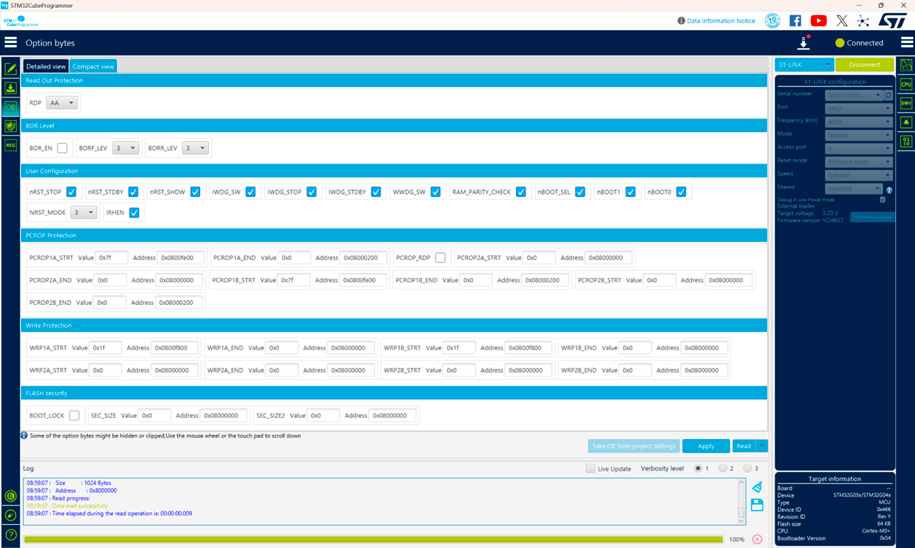Click the green progress bar at bottom
The height and width of the screenshot is (548, 915).
(372, 539)
